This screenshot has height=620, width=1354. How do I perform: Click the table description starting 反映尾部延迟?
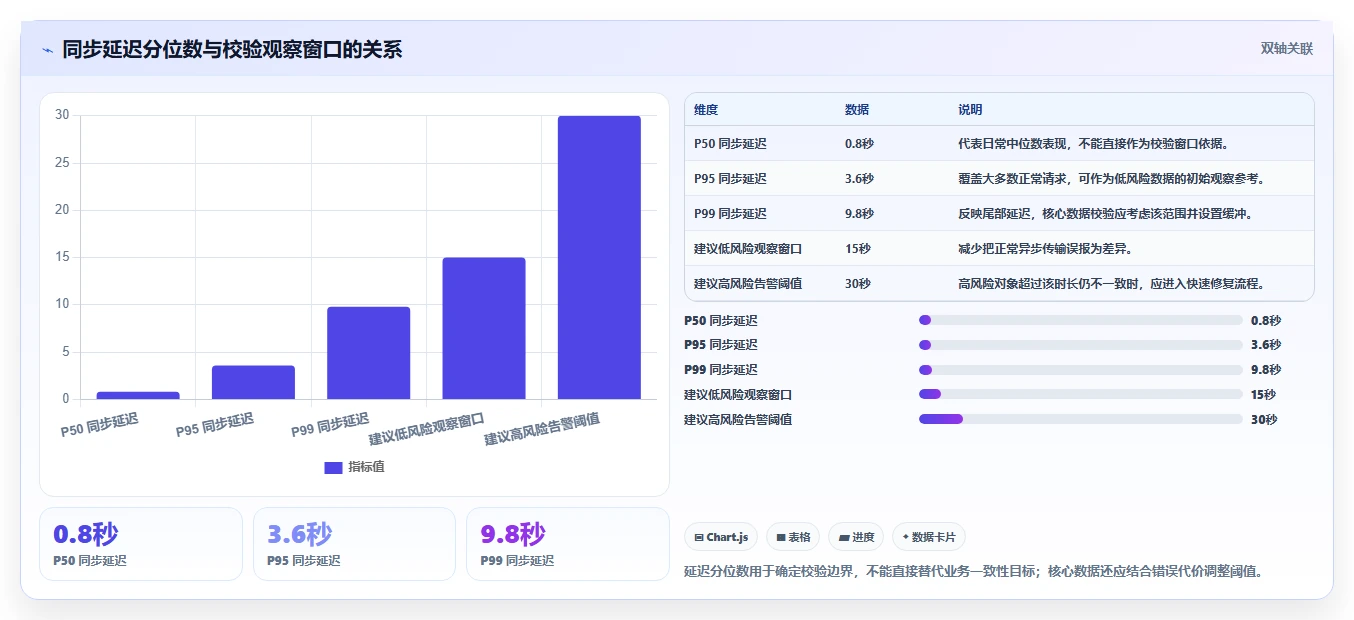pos(1105,214)
